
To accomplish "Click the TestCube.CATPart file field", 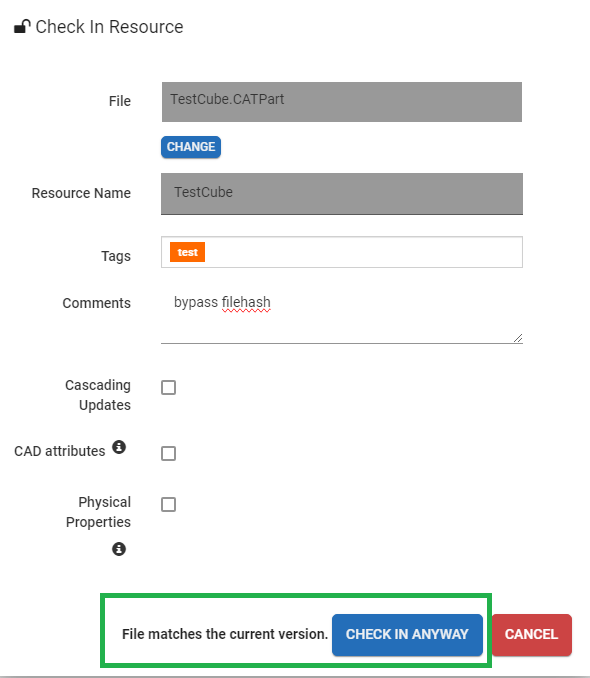I will pyautogui.click(x=342, y=102).
